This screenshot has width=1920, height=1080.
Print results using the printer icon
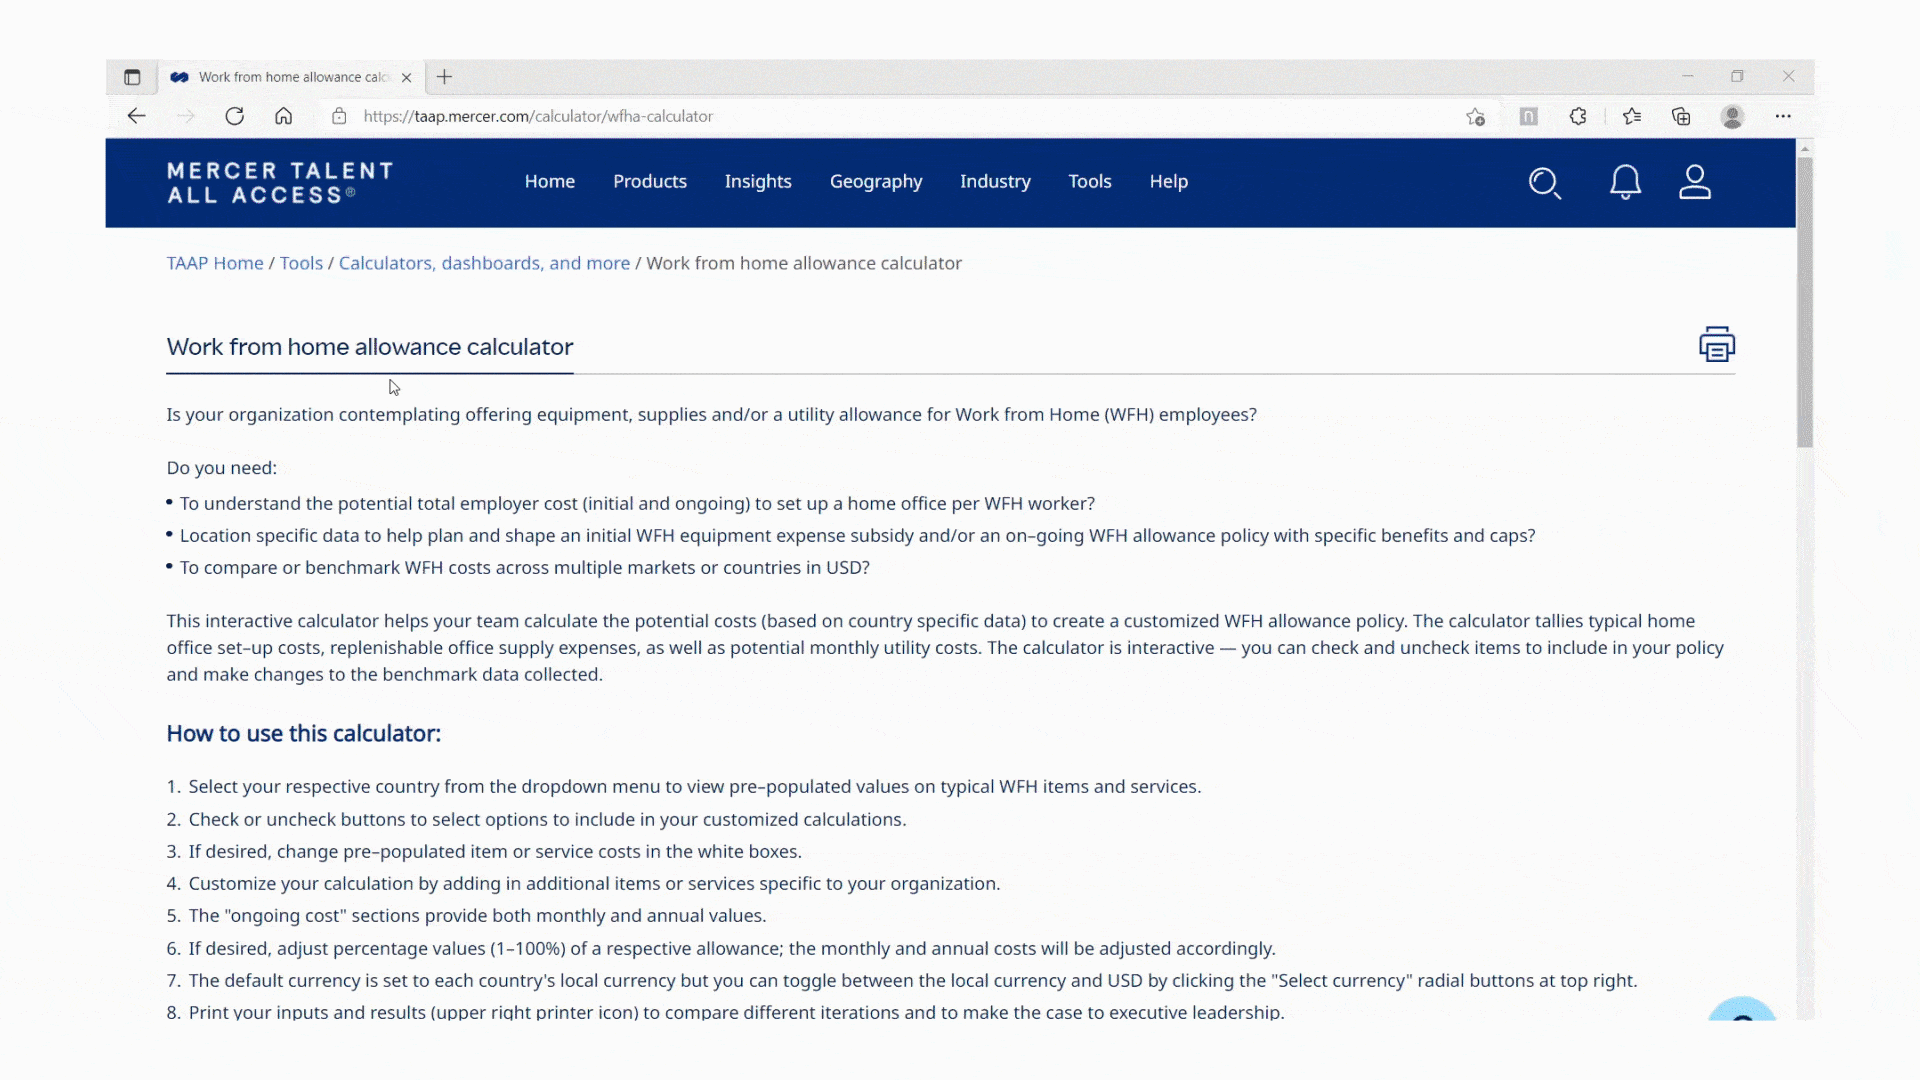coord(1716,343)
